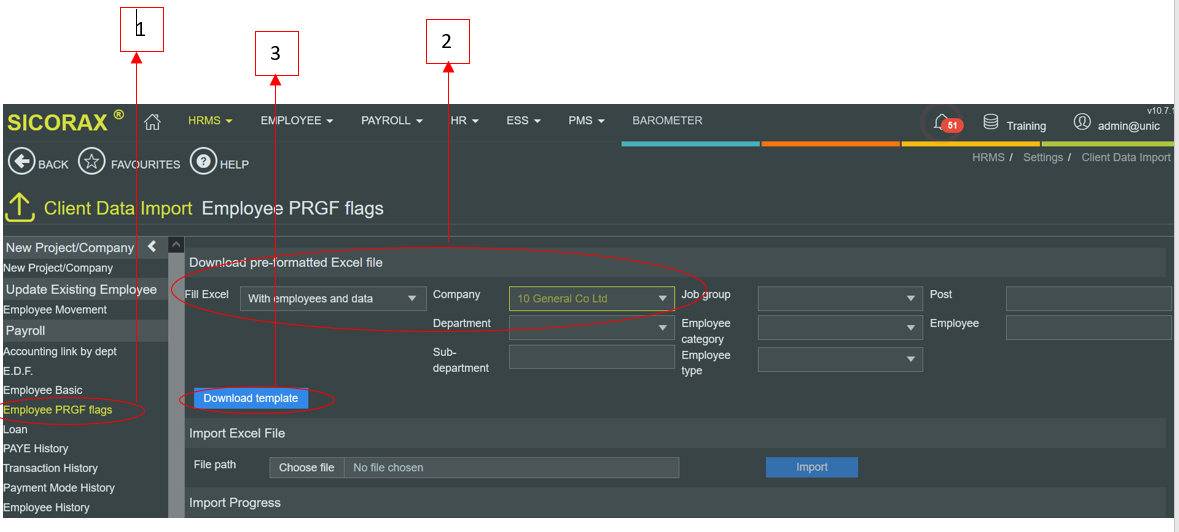Viewport: 1179px width, 532px height.
Task: Click Choose file to select a file
Action: point(306,467)
